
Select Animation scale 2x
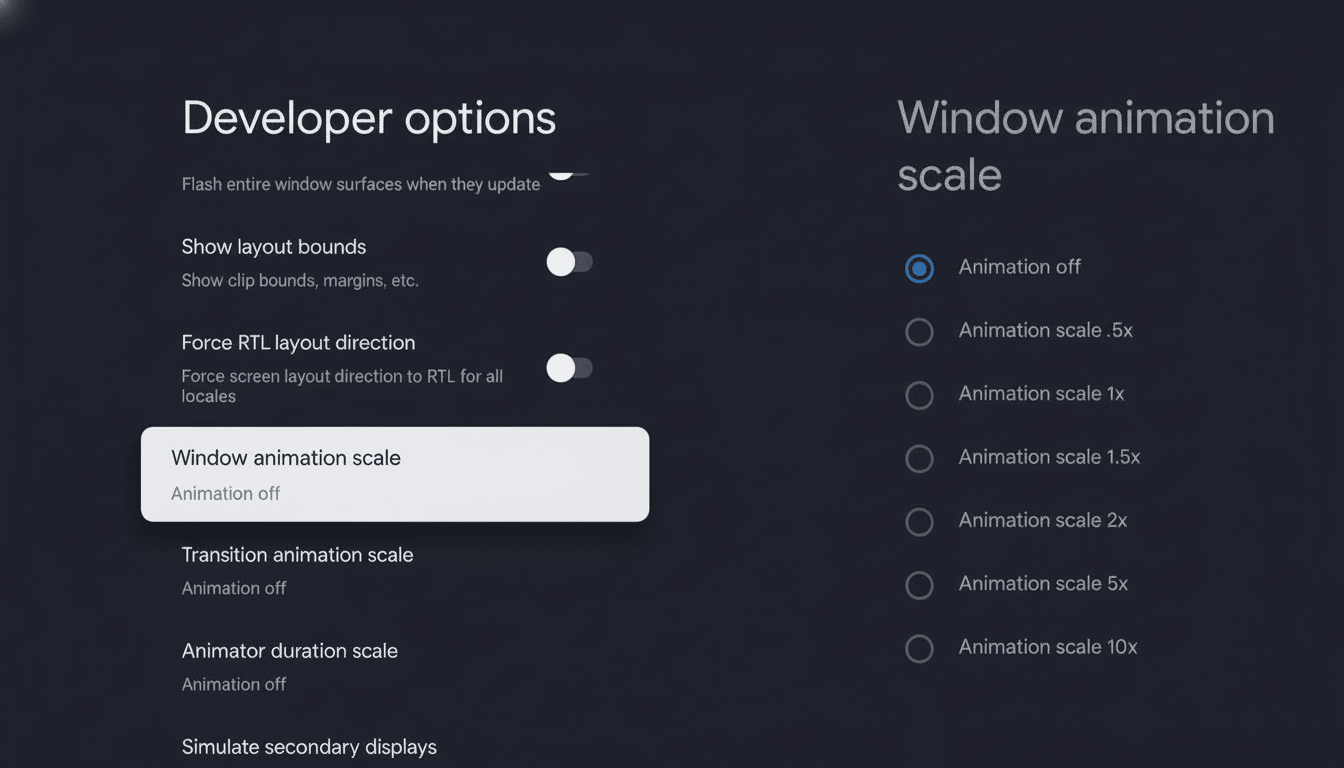pos(919,522)
